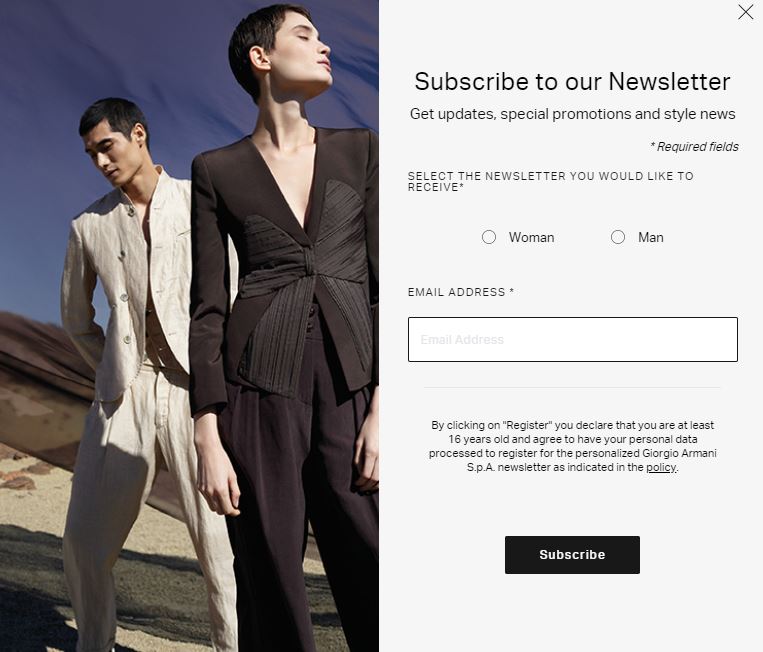Open the privacy policy link
Screen dimensions: 763x652
point(661,468)
